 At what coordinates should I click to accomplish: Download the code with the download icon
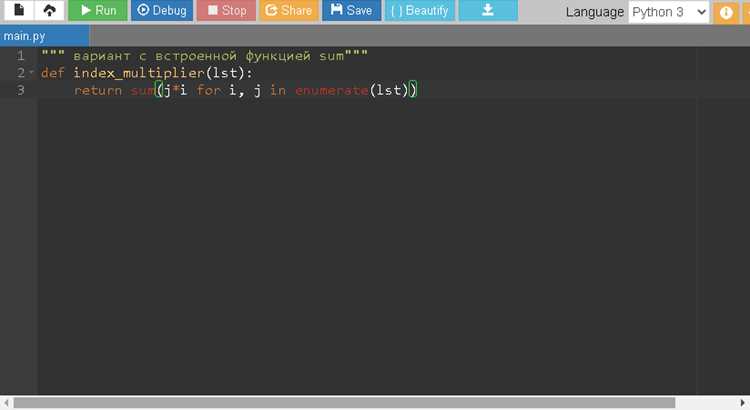488,10
